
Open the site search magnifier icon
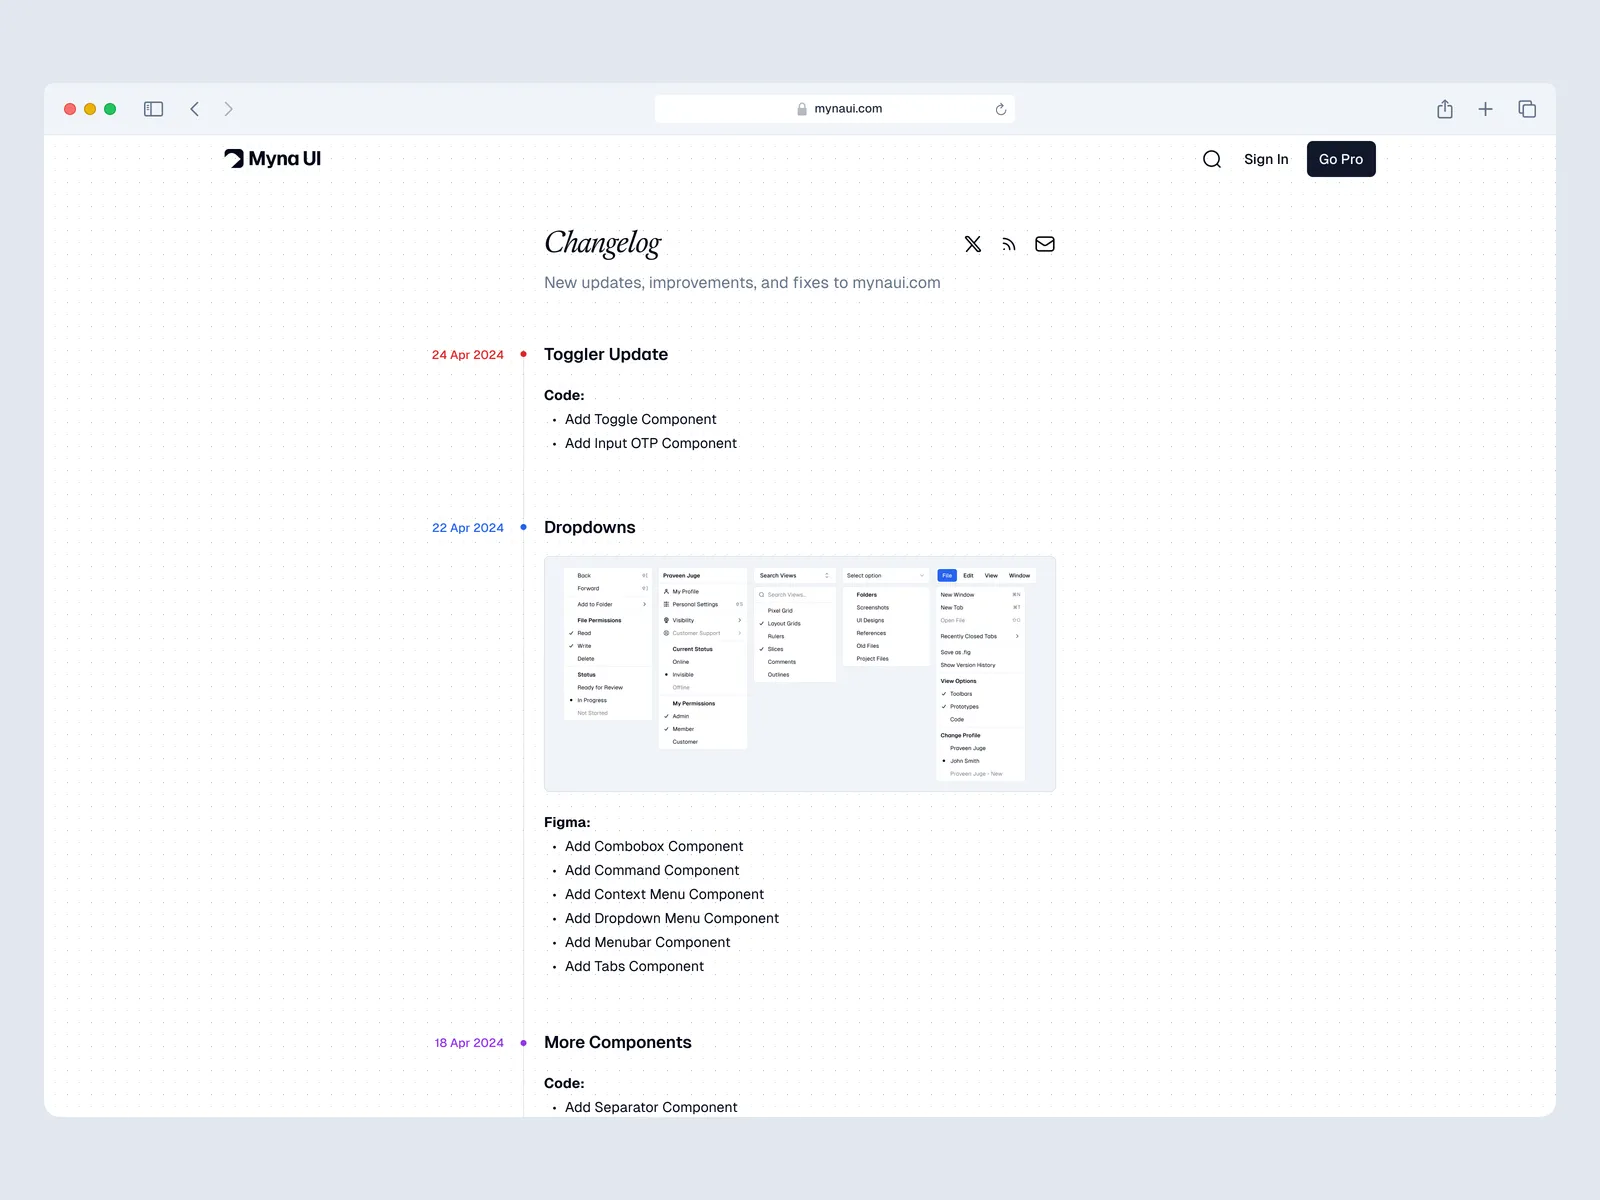1212,159
